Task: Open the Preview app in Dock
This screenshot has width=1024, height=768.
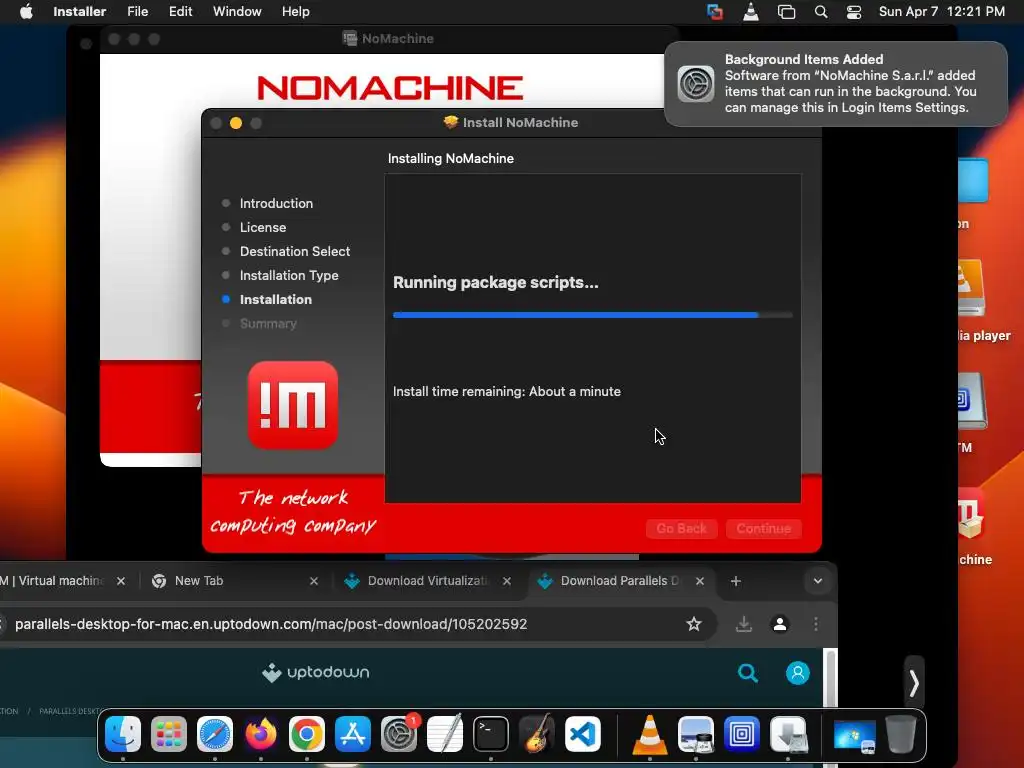Action: click(x=696, y=734)
